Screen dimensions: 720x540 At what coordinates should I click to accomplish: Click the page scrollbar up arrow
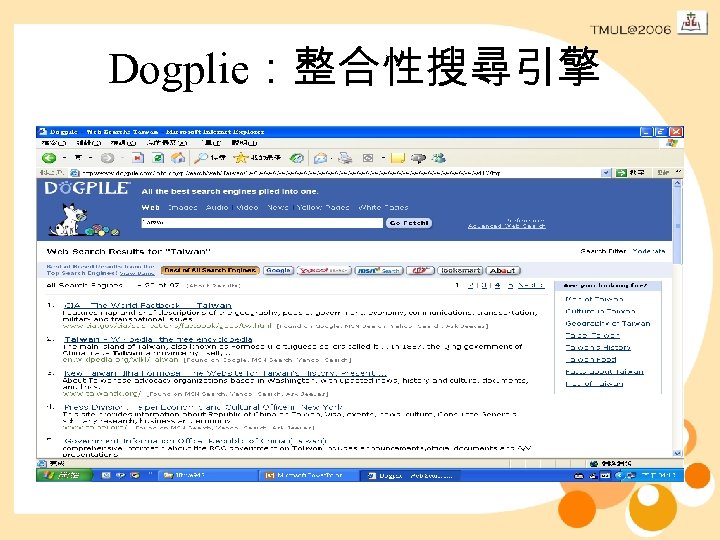(x=677, y=183)
